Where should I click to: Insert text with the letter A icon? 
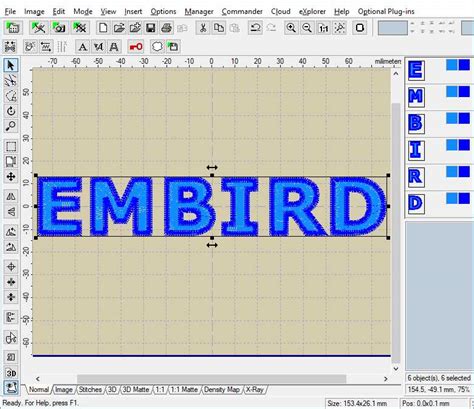pos(82,47)
